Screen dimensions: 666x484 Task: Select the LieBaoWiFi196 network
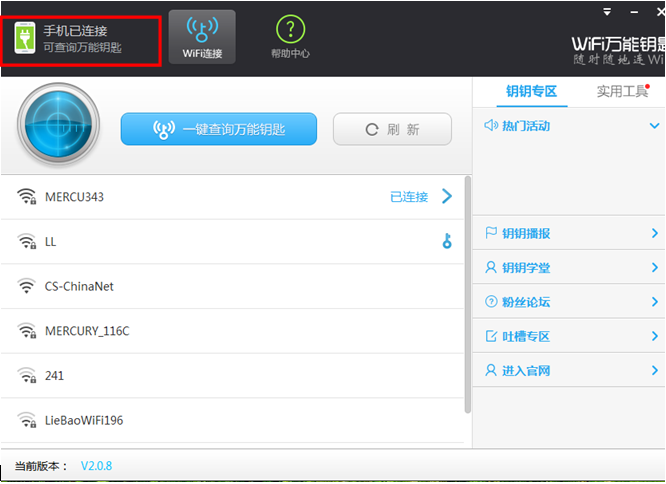tap(232, 420)
